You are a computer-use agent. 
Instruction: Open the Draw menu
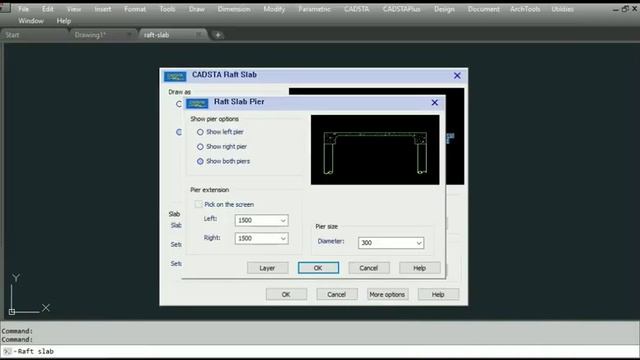point(197,9)
